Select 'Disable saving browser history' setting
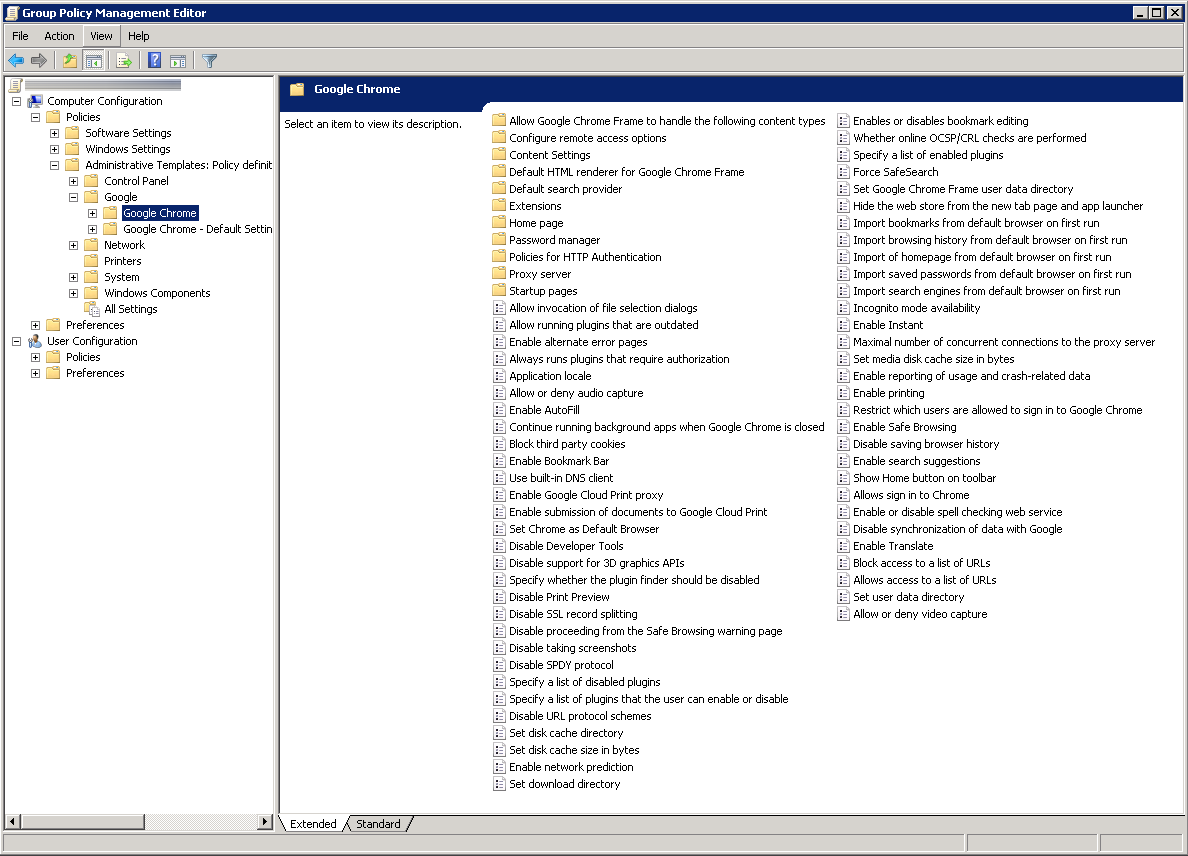The width and height of the screenshot is (1188, 856). tap(926, 444)
